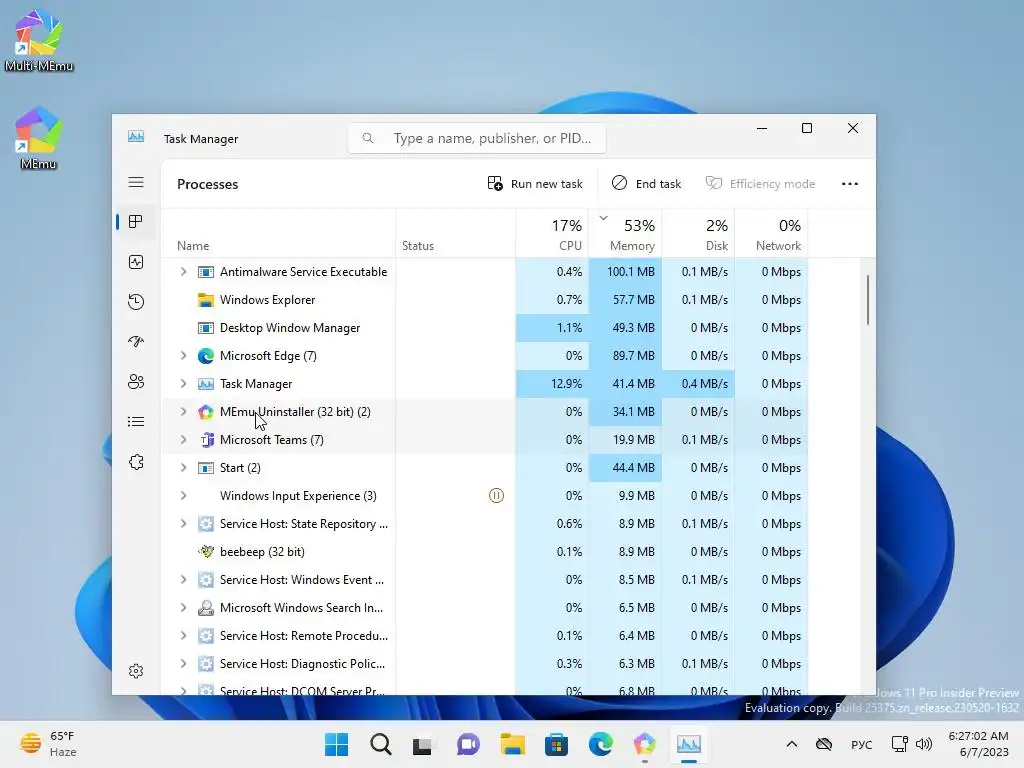This screenshot has height=768, width=1024.
Task: Select the Processes sidebar icon
Action: point(136,222)
